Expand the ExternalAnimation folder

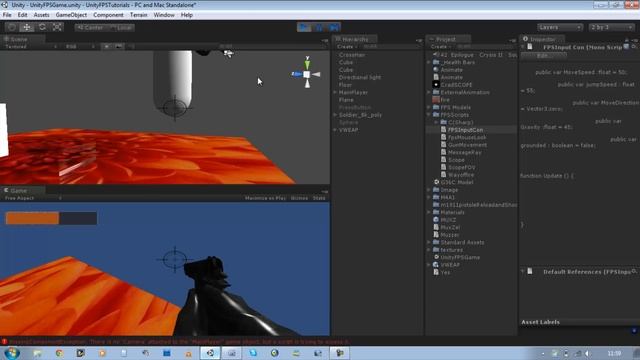click(x=429, y=93)
